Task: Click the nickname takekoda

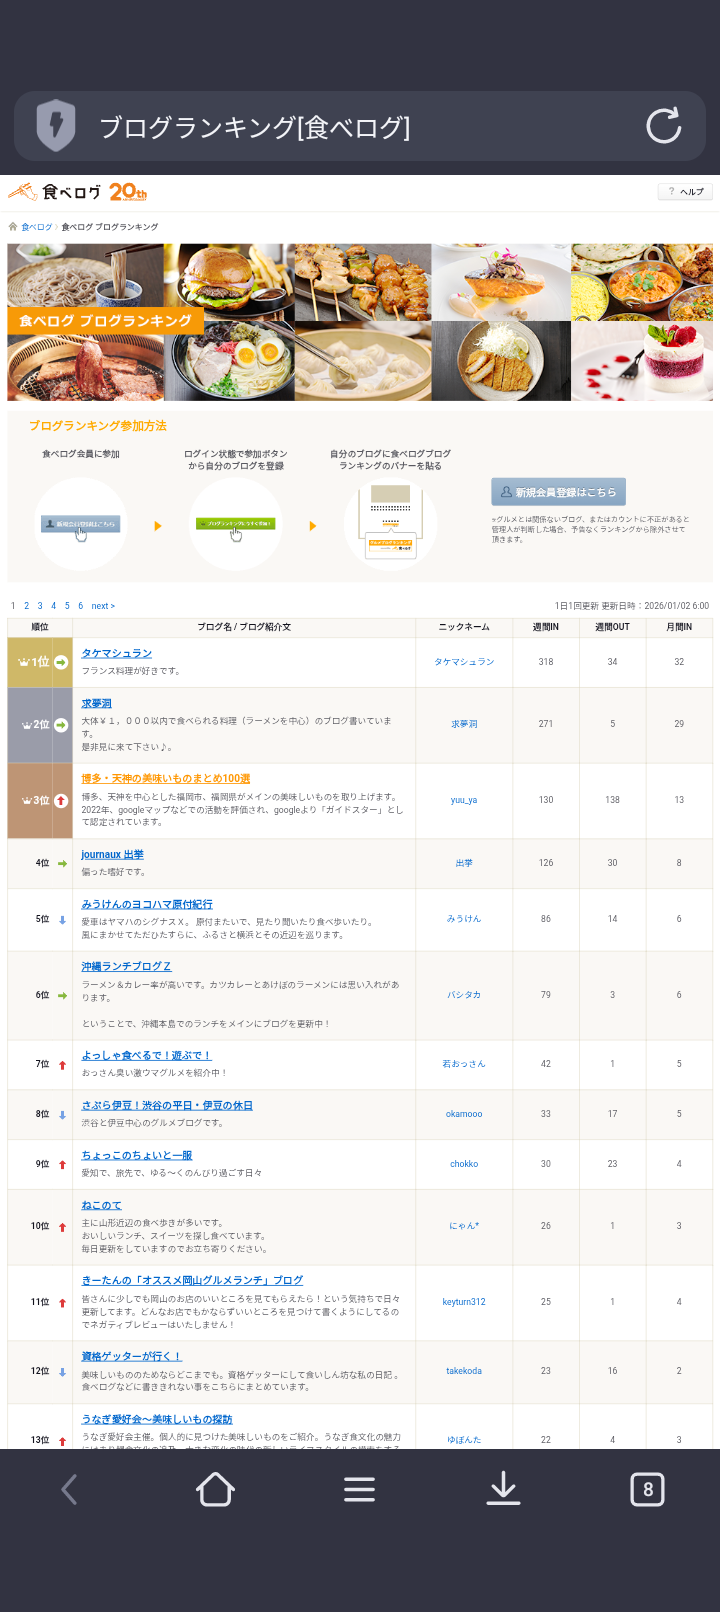Action: click(x=464, y=1371)
